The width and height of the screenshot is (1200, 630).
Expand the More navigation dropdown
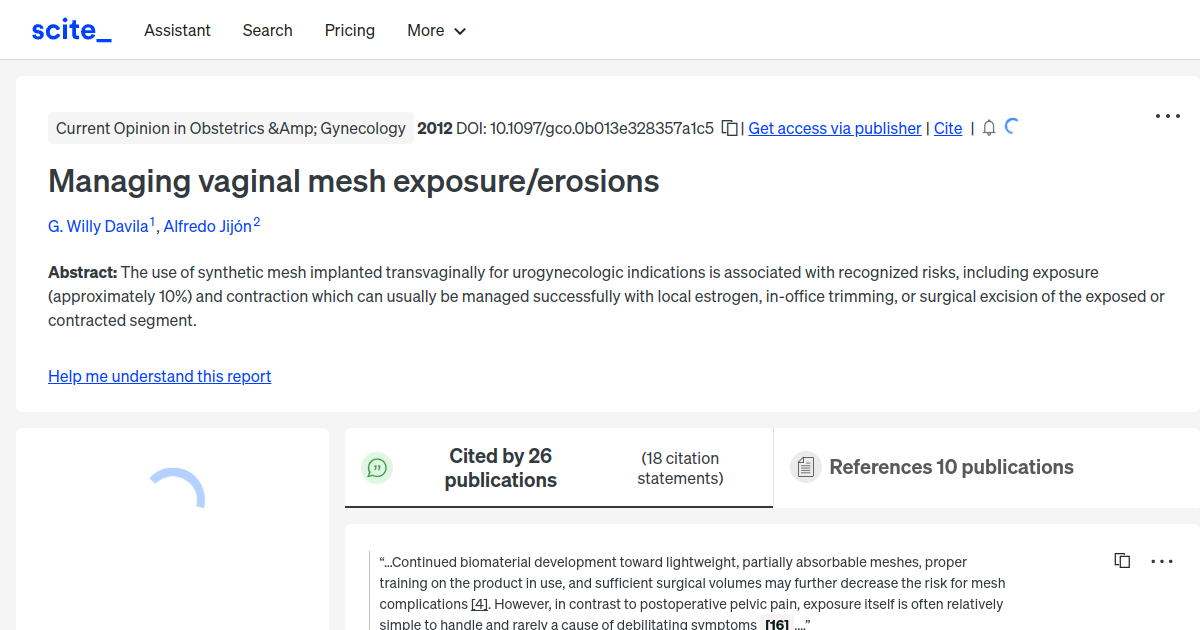pyautogui.click(x=436, y=31)
